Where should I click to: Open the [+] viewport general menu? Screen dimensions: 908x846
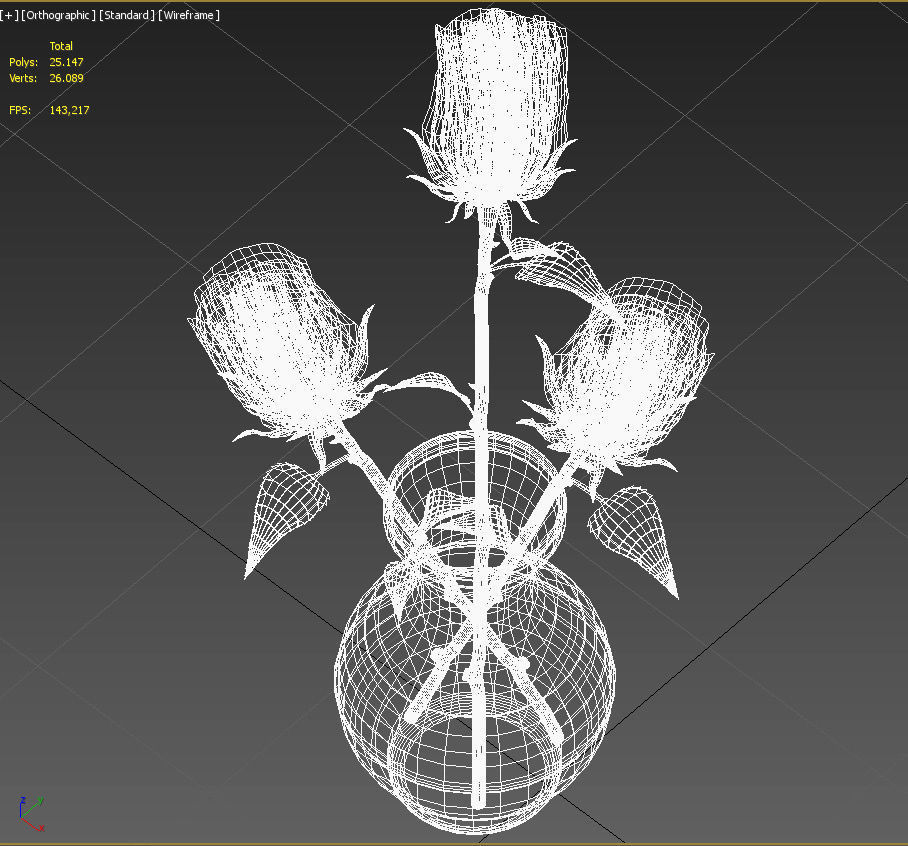(x=9, y=15)
